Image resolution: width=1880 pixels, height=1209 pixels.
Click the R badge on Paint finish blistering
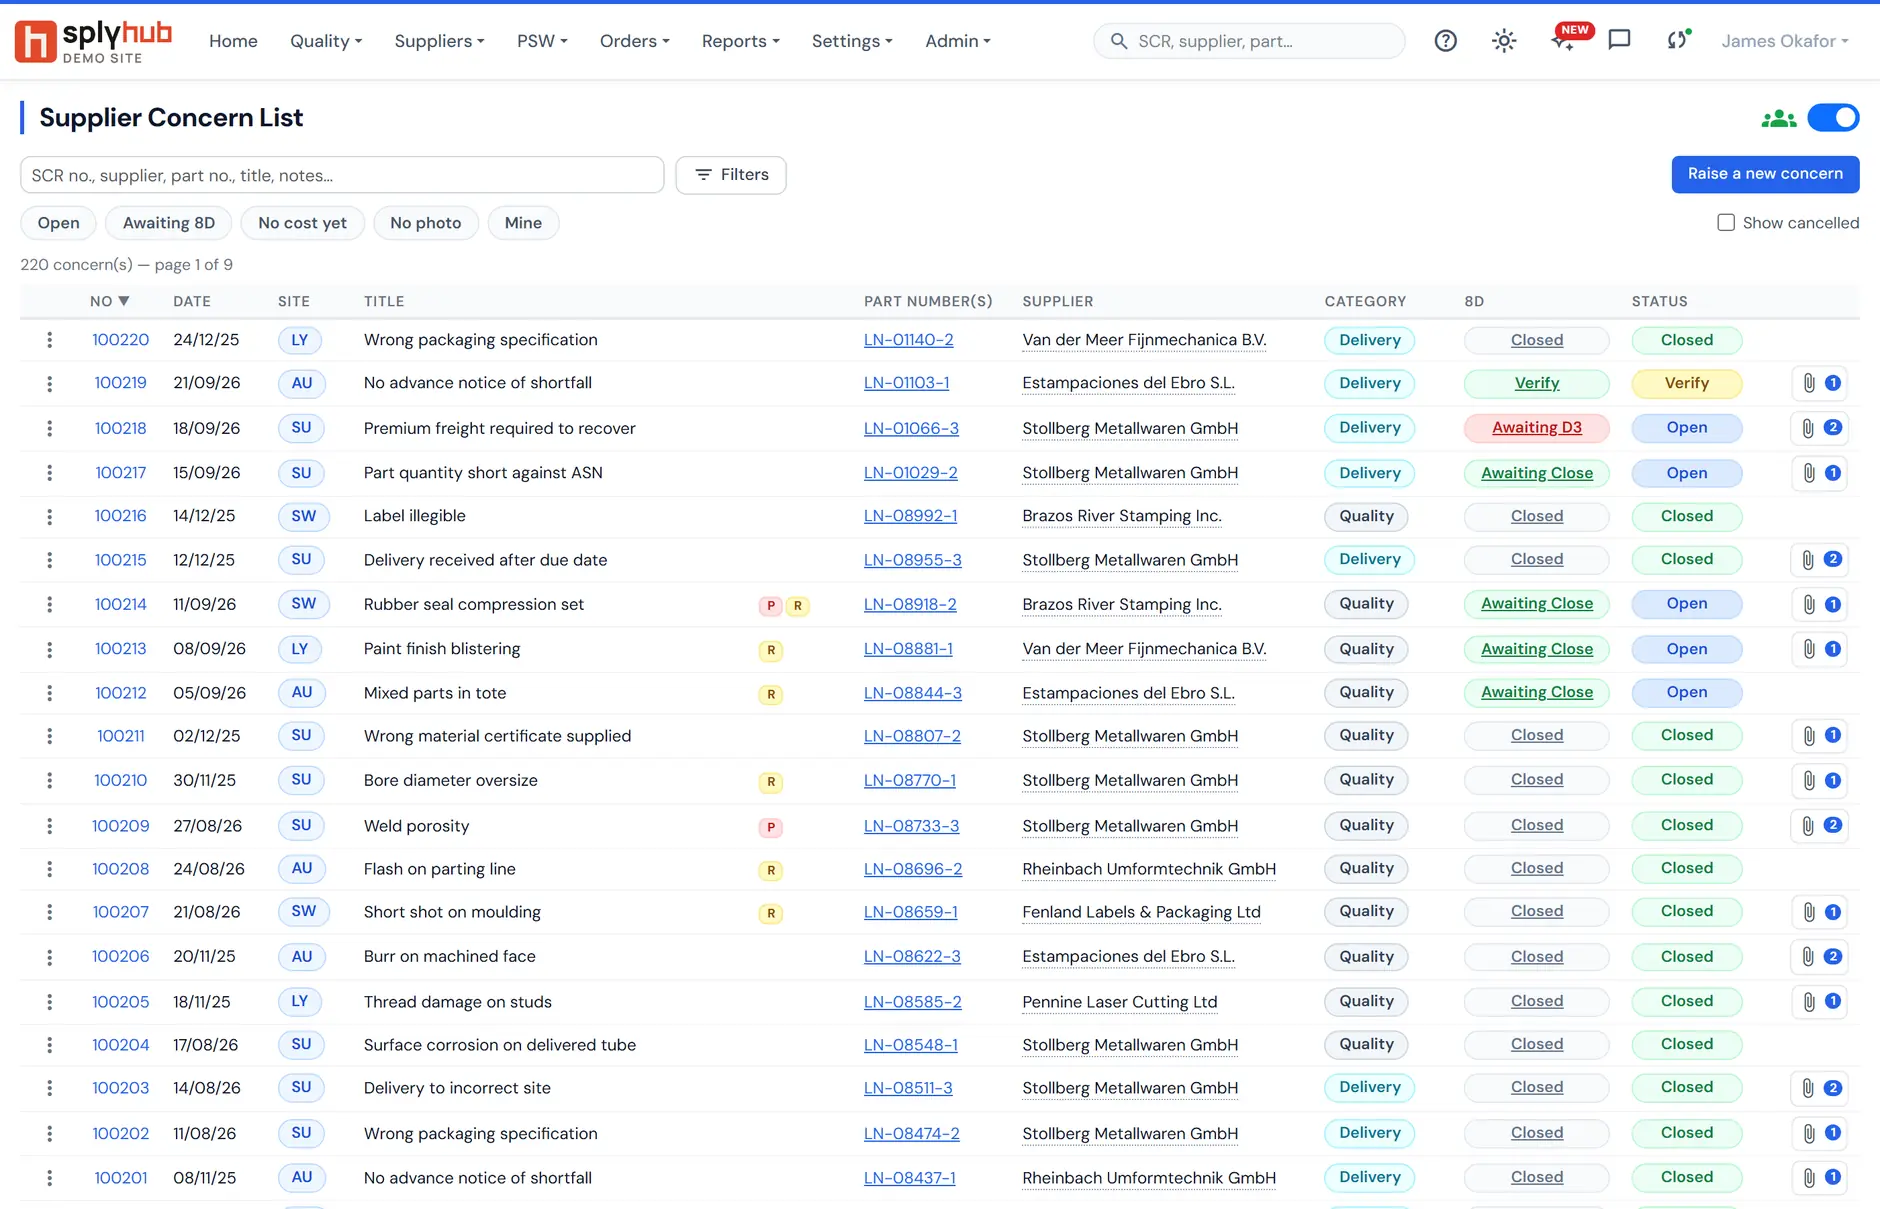point(770,650)
